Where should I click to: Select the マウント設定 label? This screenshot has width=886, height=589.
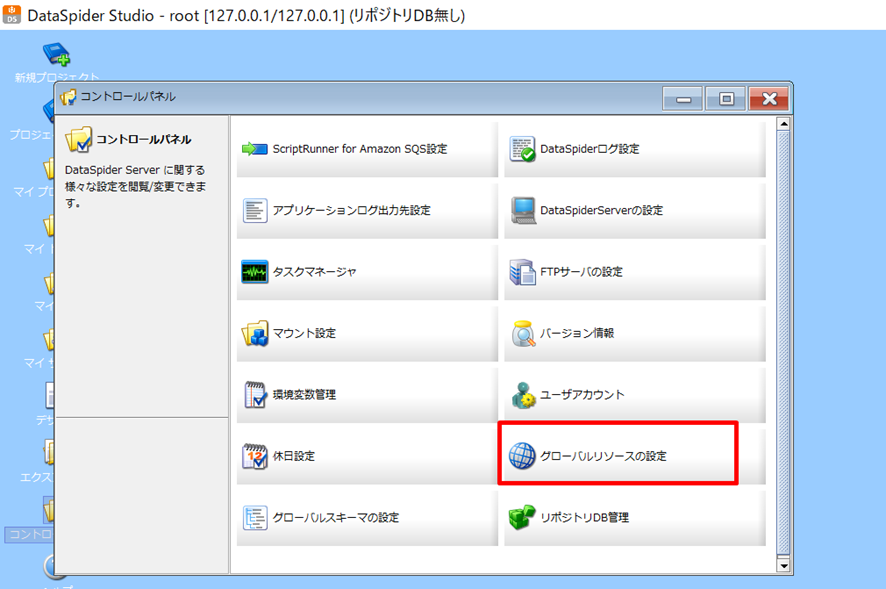pos(305,334)
